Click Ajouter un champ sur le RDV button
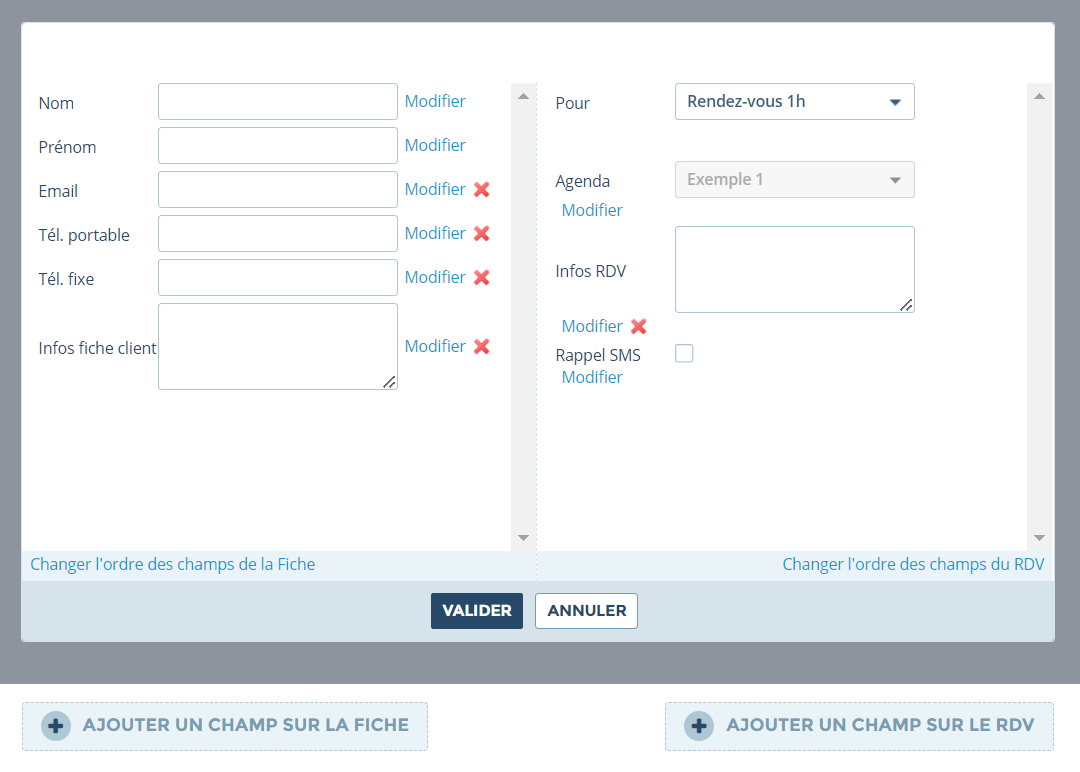This screenshot has height=772, width=1080. (859, 727)
